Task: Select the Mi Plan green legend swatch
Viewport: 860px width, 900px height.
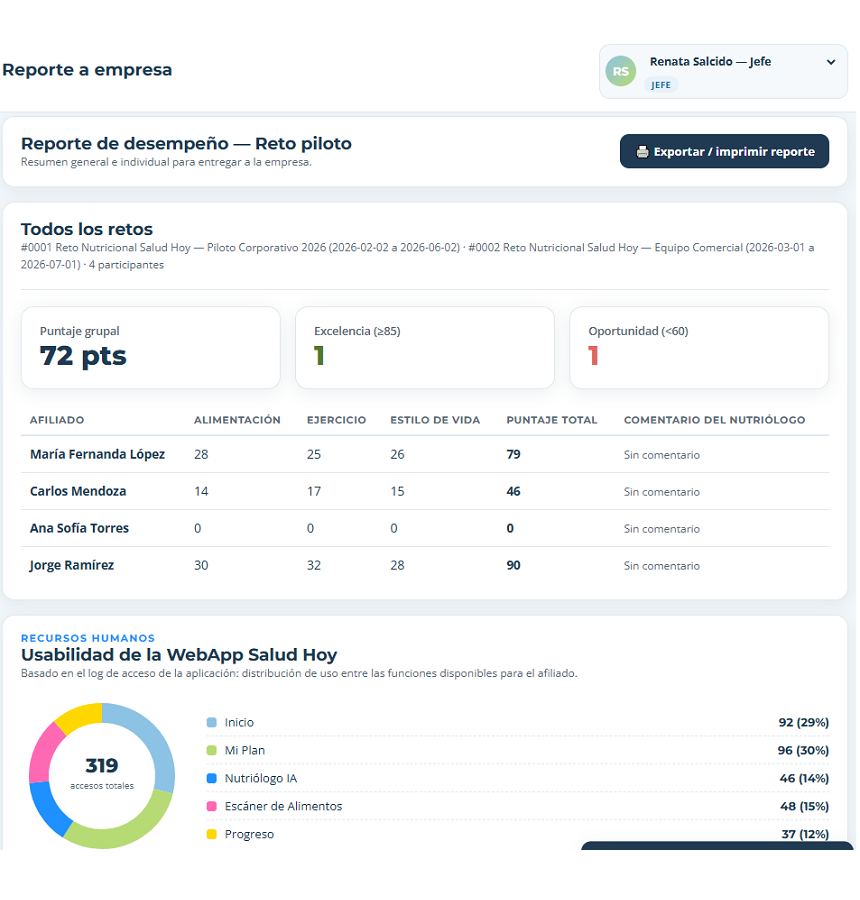Action: (212, 751)
